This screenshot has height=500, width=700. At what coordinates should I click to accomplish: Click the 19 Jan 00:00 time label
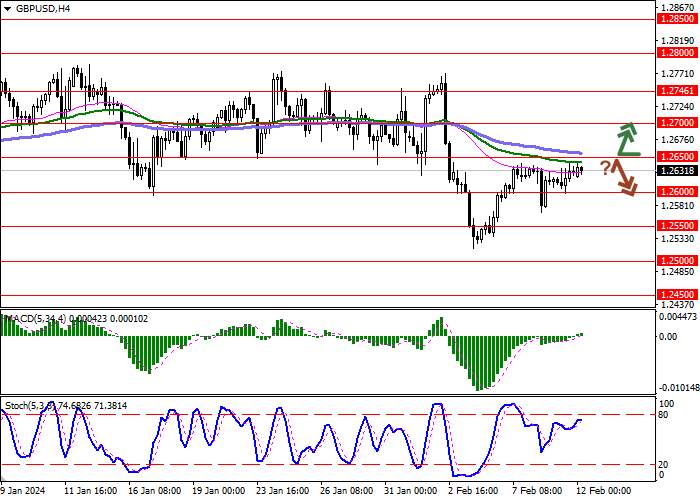(219, 491)
